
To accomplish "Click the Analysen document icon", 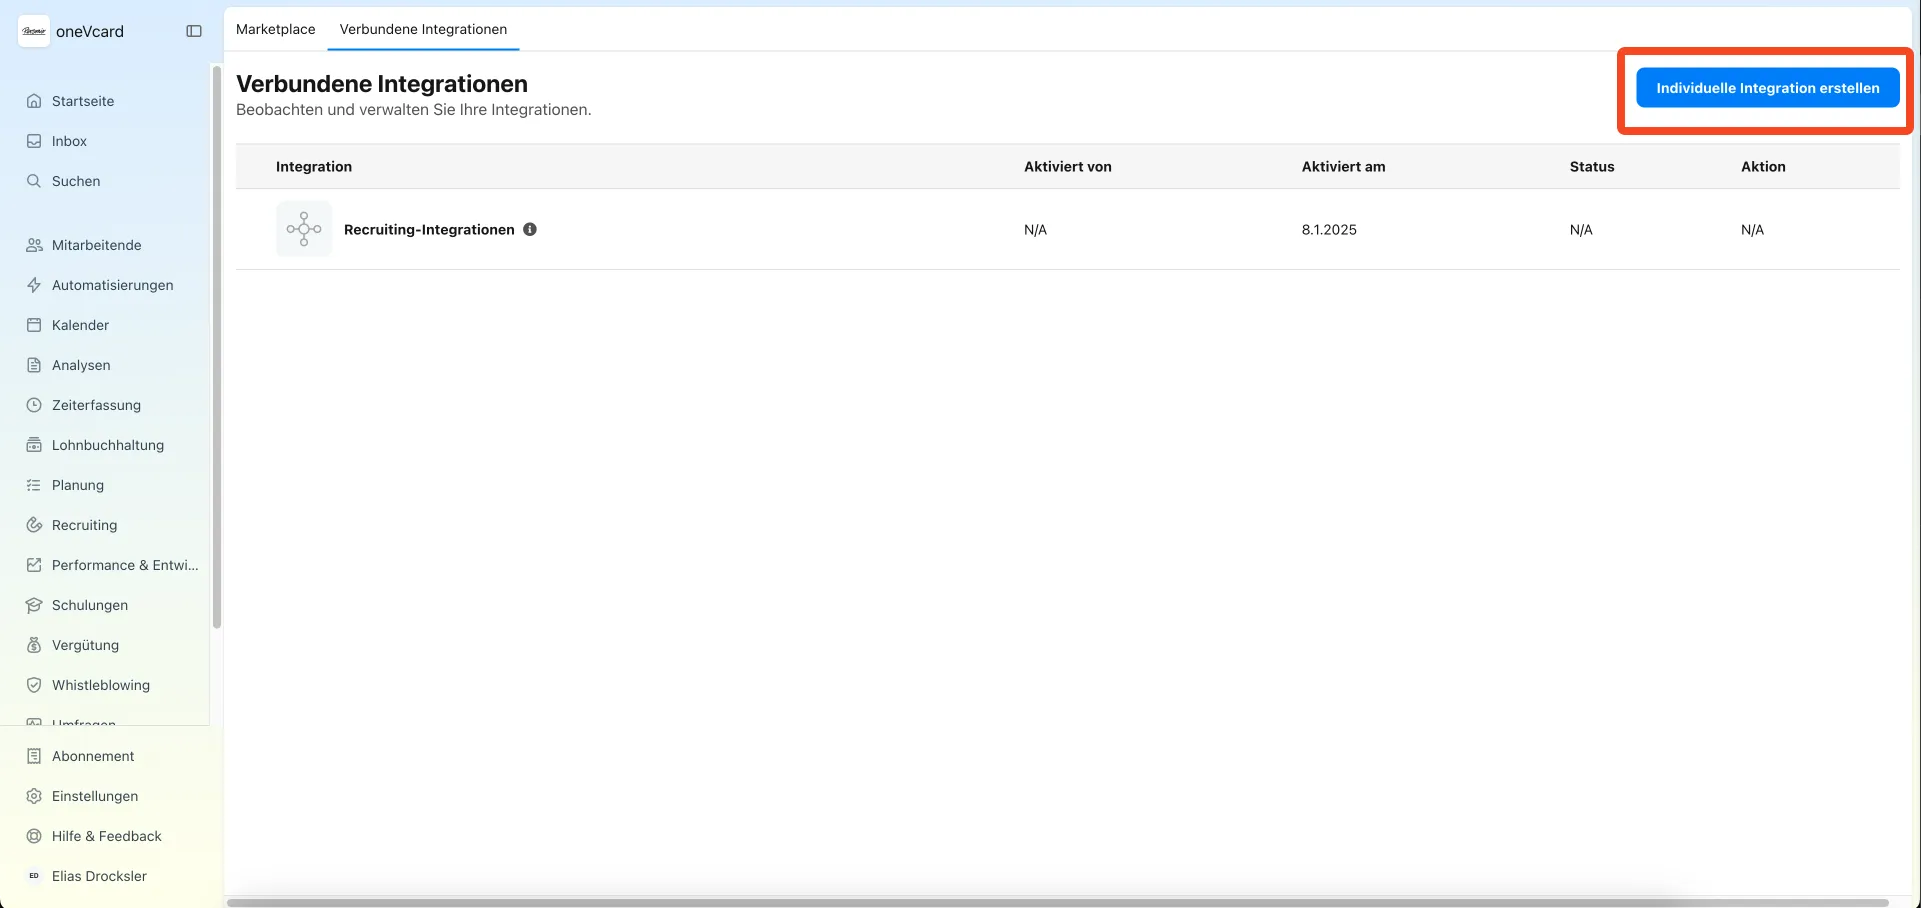I will click(34, 365).
